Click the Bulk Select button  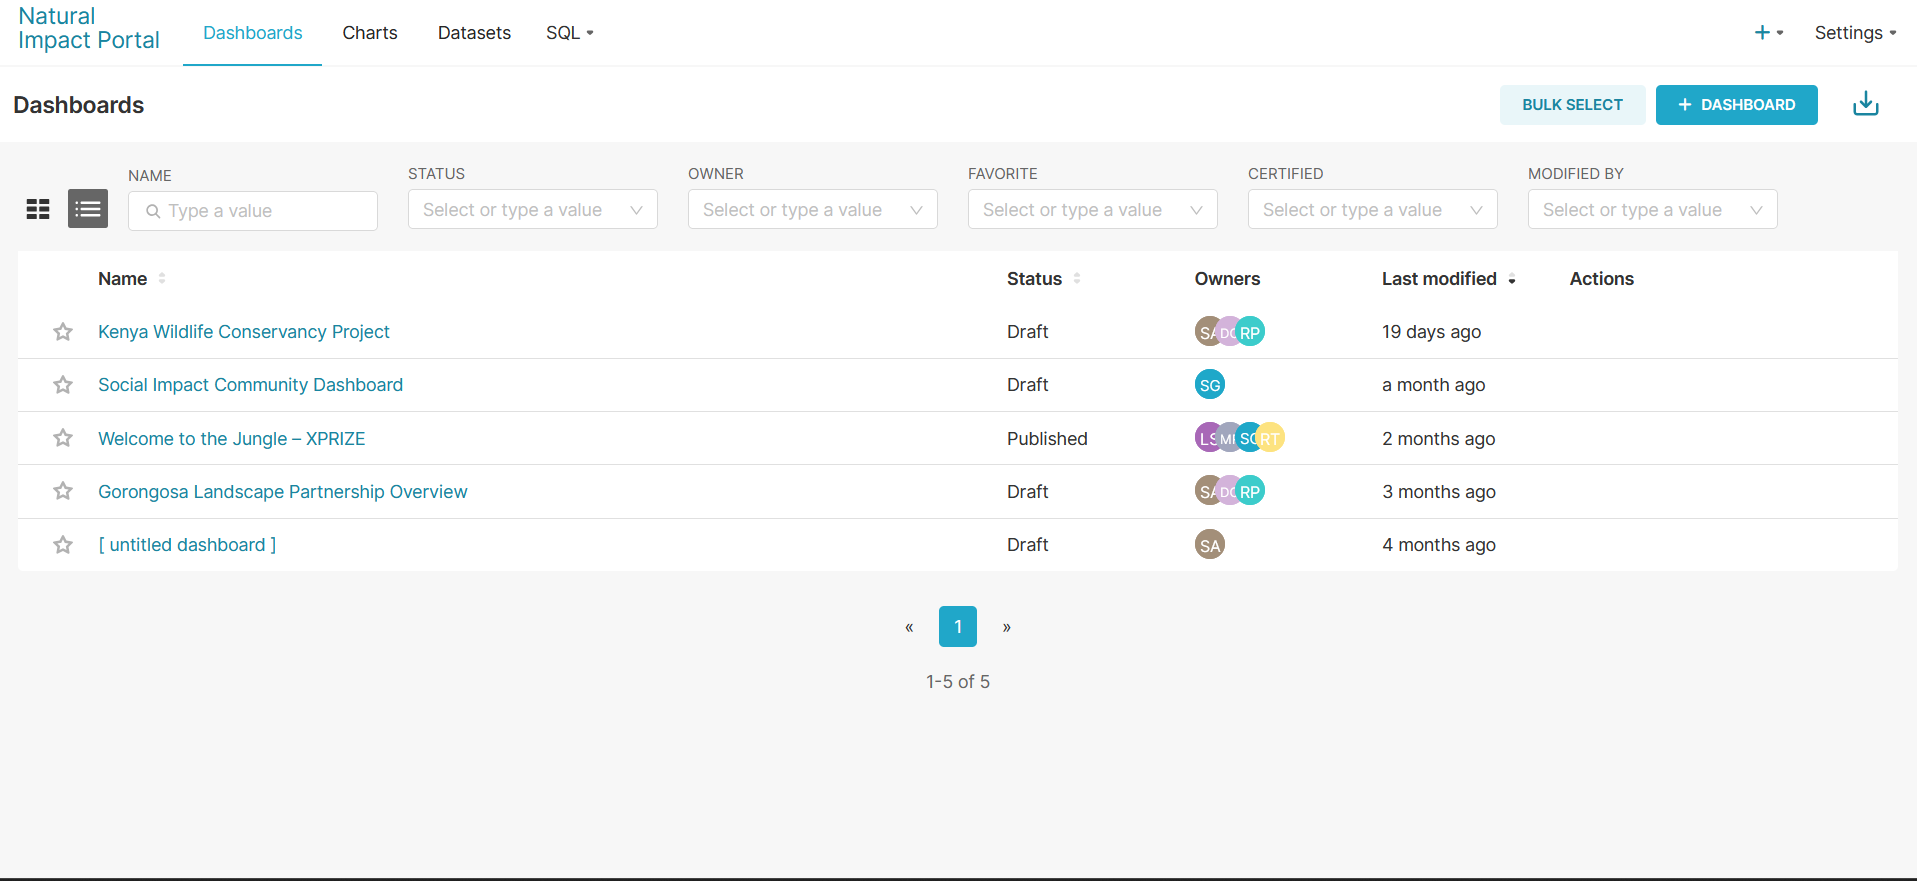pyautogui.click(x=1572, y=105)
